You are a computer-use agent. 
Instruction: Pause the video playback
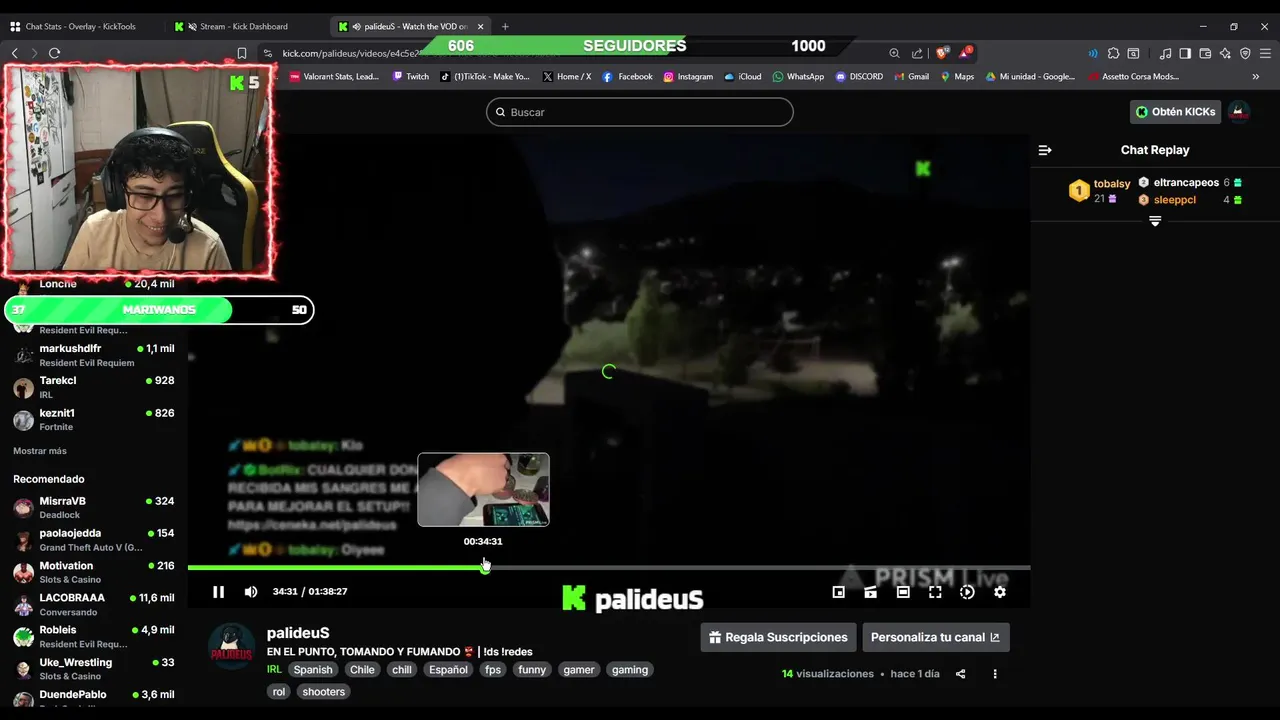(x=218, y=592)
